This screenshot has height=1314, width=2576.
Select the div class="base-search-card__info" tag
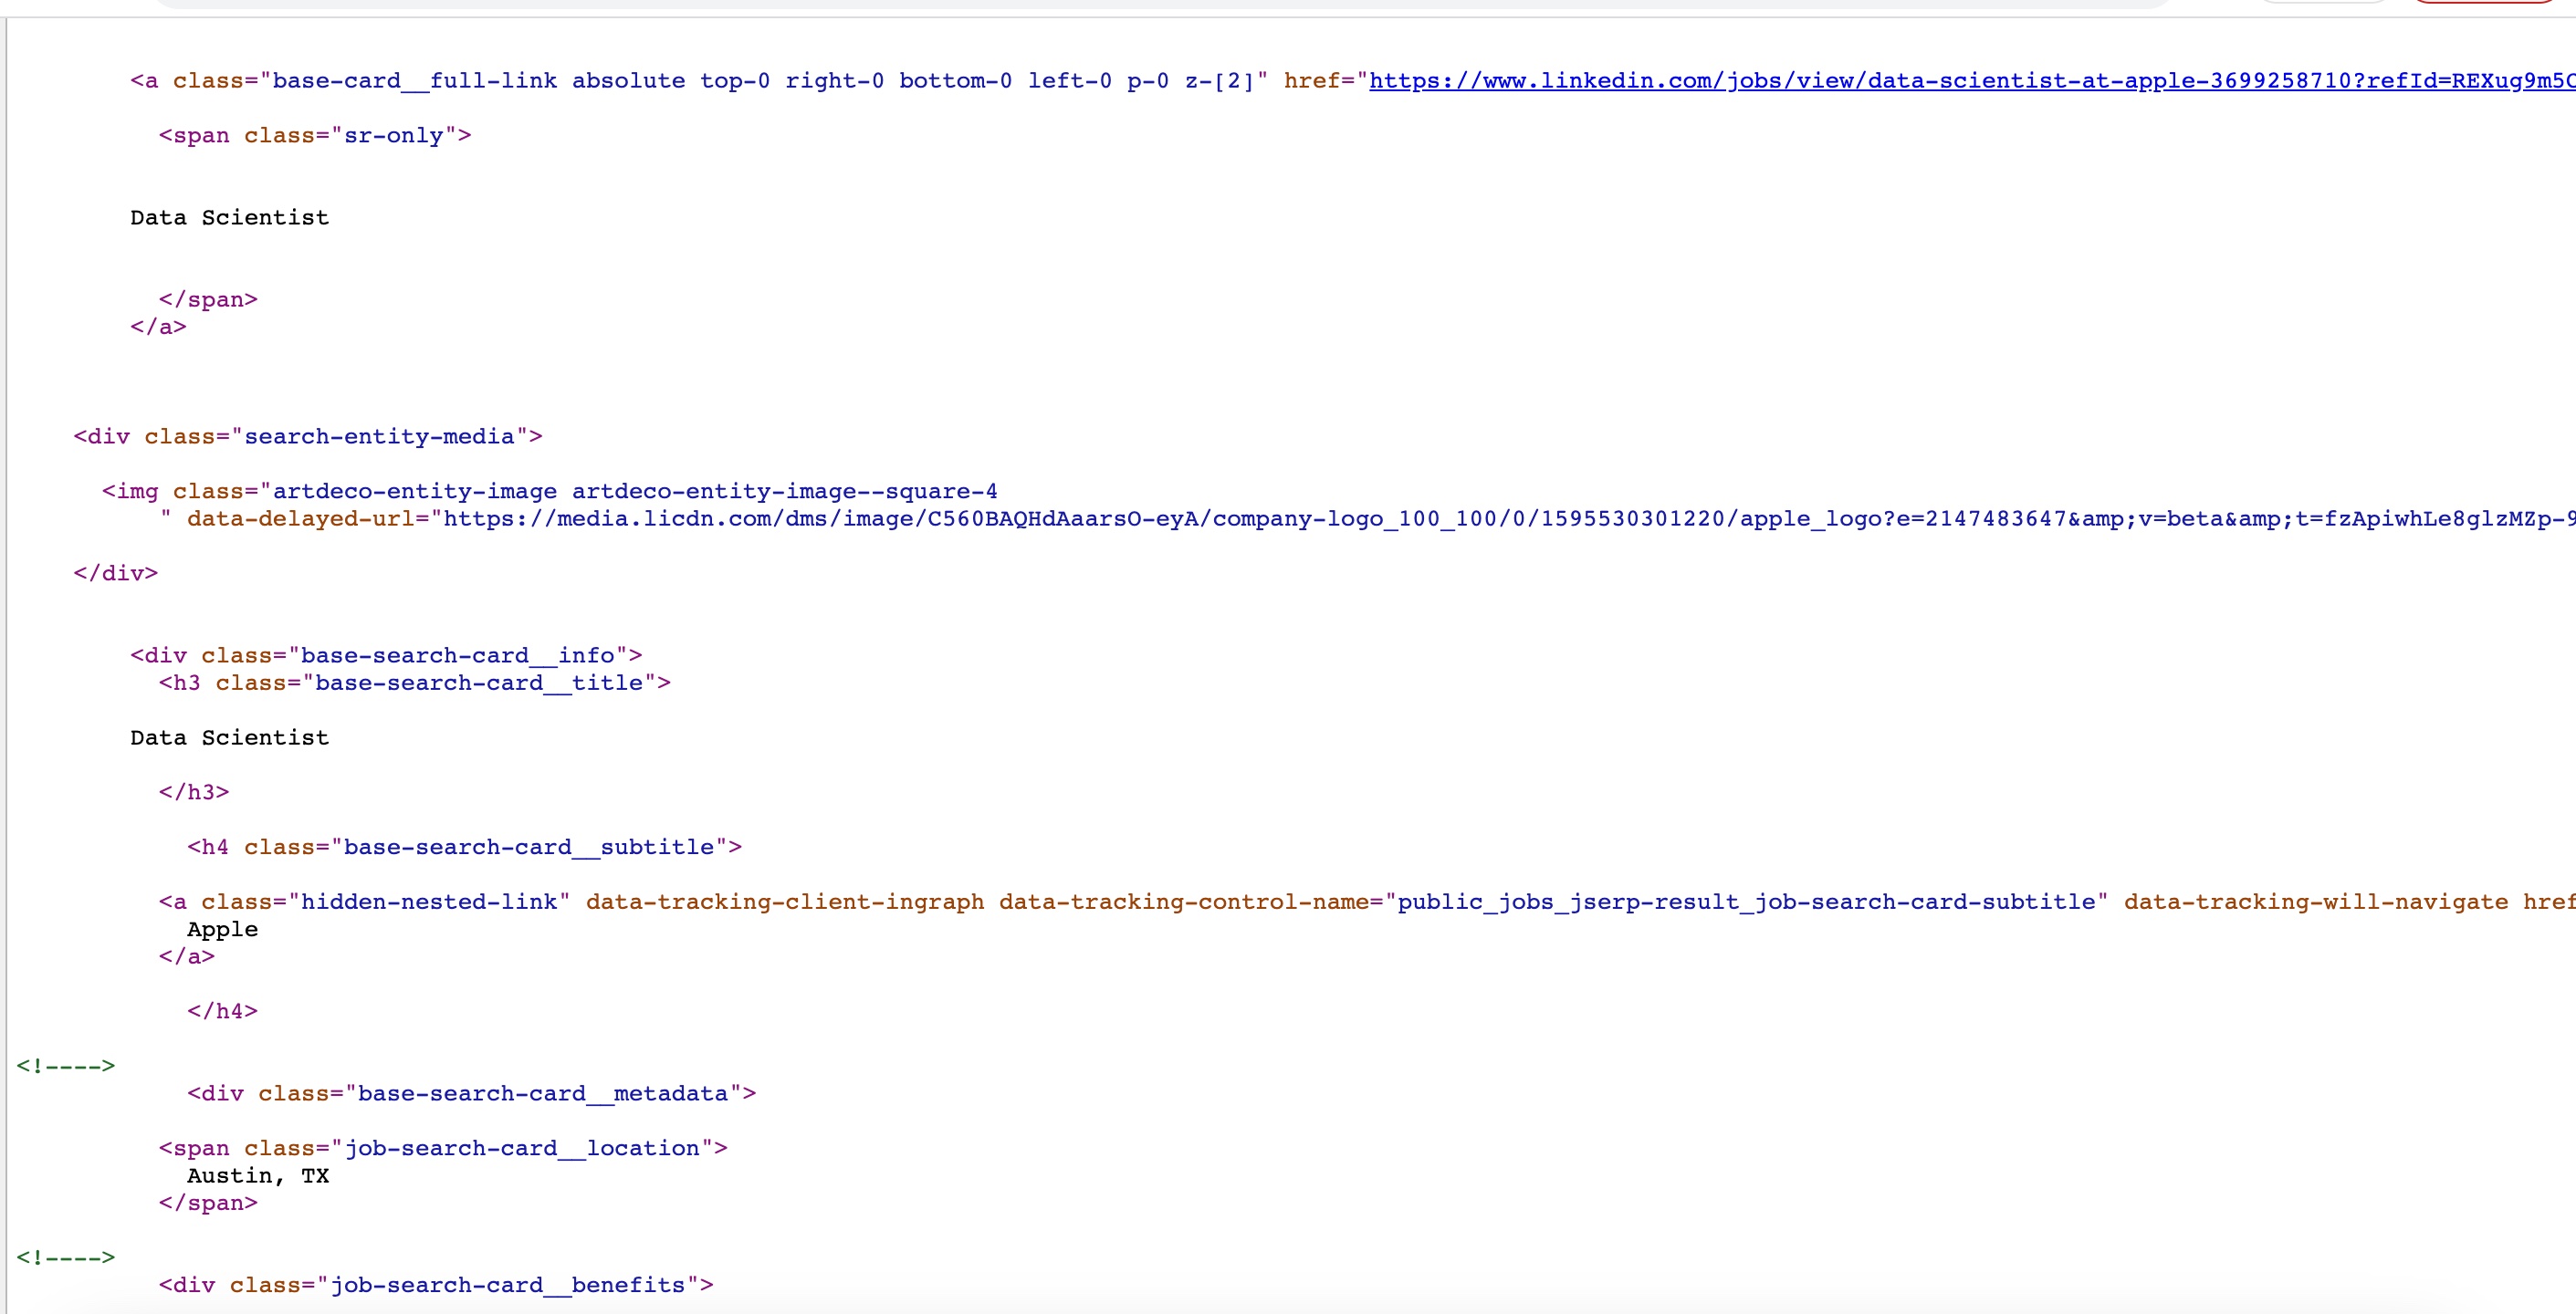click(386, 656)
